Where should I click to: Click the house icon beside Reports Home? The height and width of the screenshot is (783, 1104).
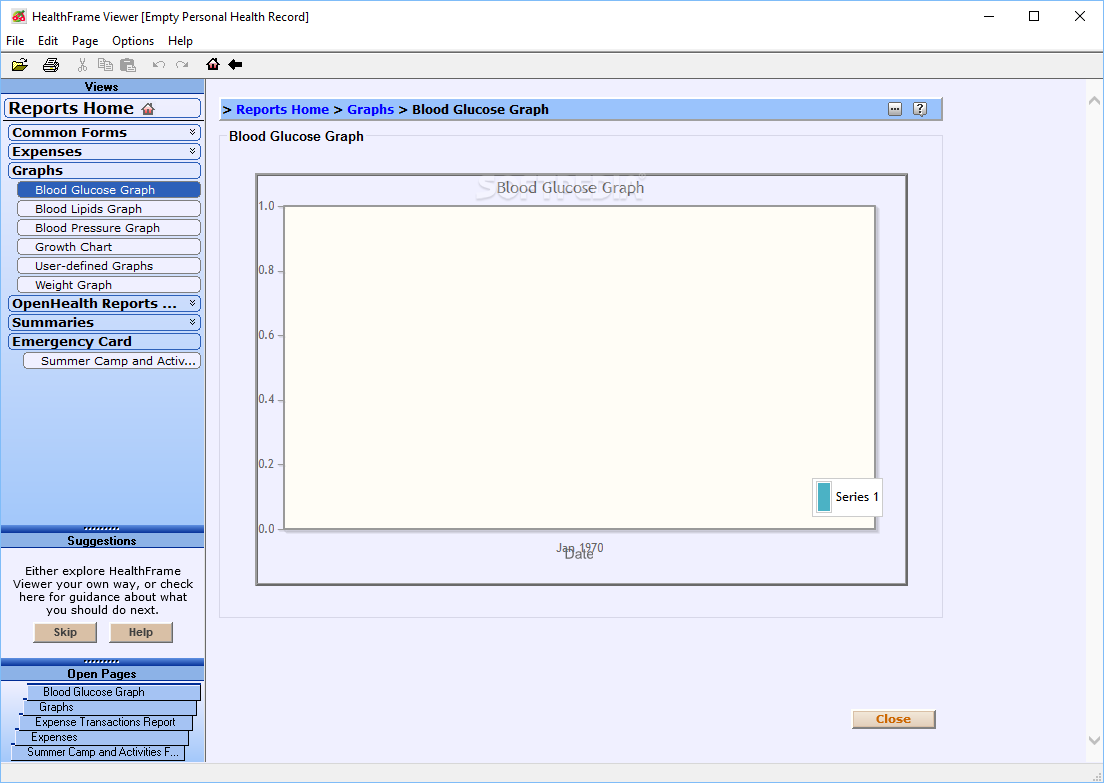tap(148, 108)
